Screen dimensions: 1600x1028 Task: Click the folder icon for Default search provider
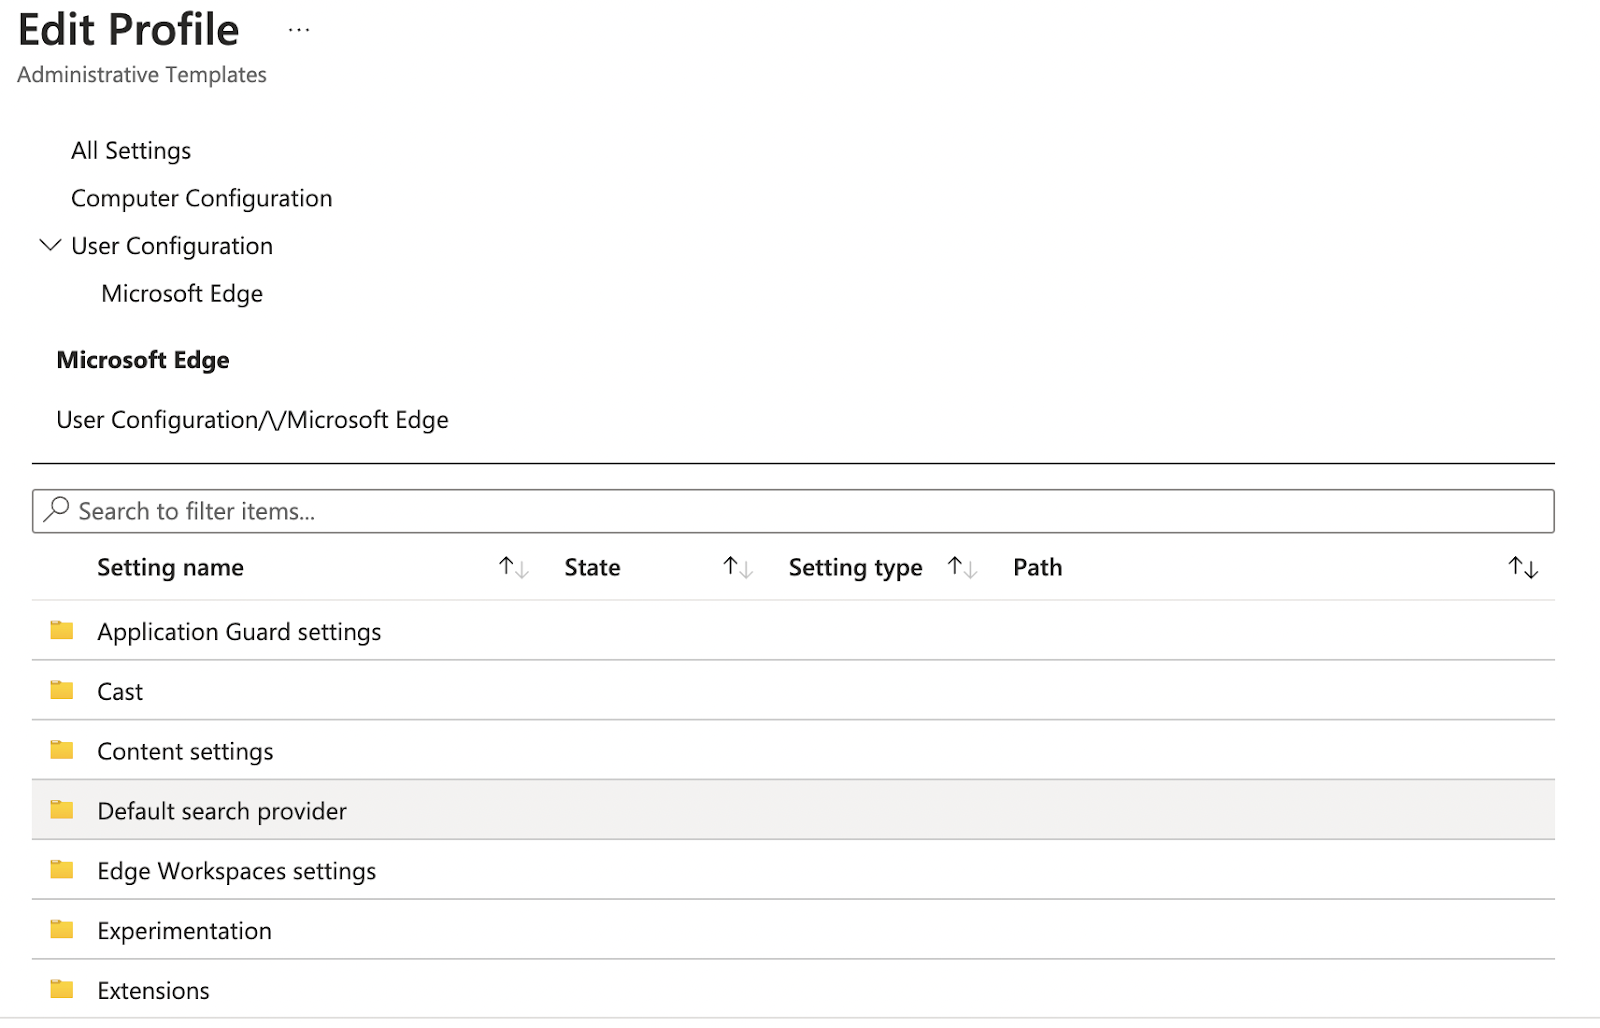click(x=62, y=810)
